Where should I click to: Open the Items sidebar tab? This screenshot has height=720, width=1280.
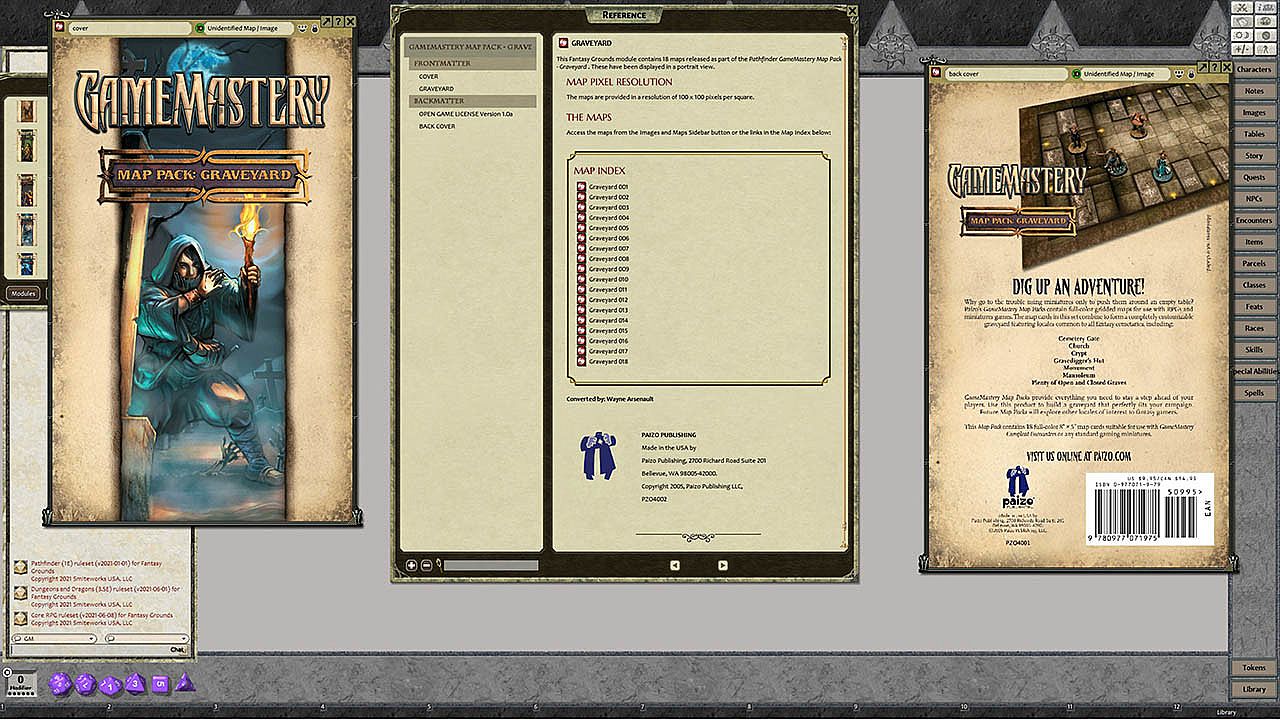pyautogui.click(x=1254, y=242)
